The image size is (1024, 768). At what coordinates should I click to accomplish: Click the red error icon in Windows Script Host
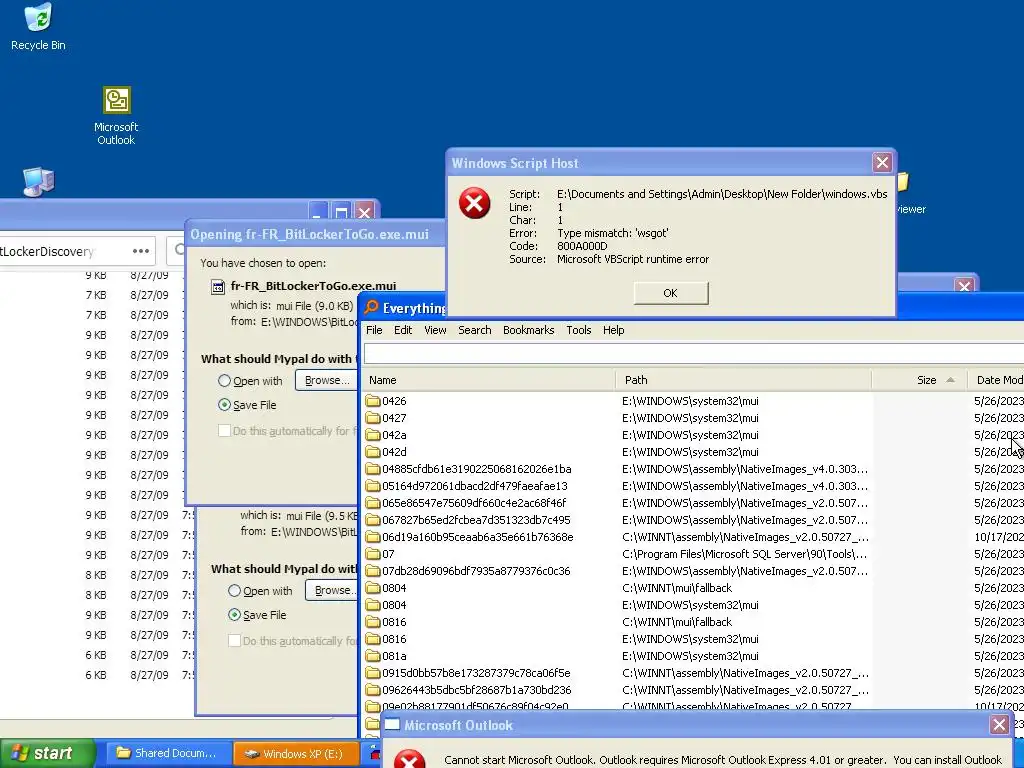click(475, 203)
